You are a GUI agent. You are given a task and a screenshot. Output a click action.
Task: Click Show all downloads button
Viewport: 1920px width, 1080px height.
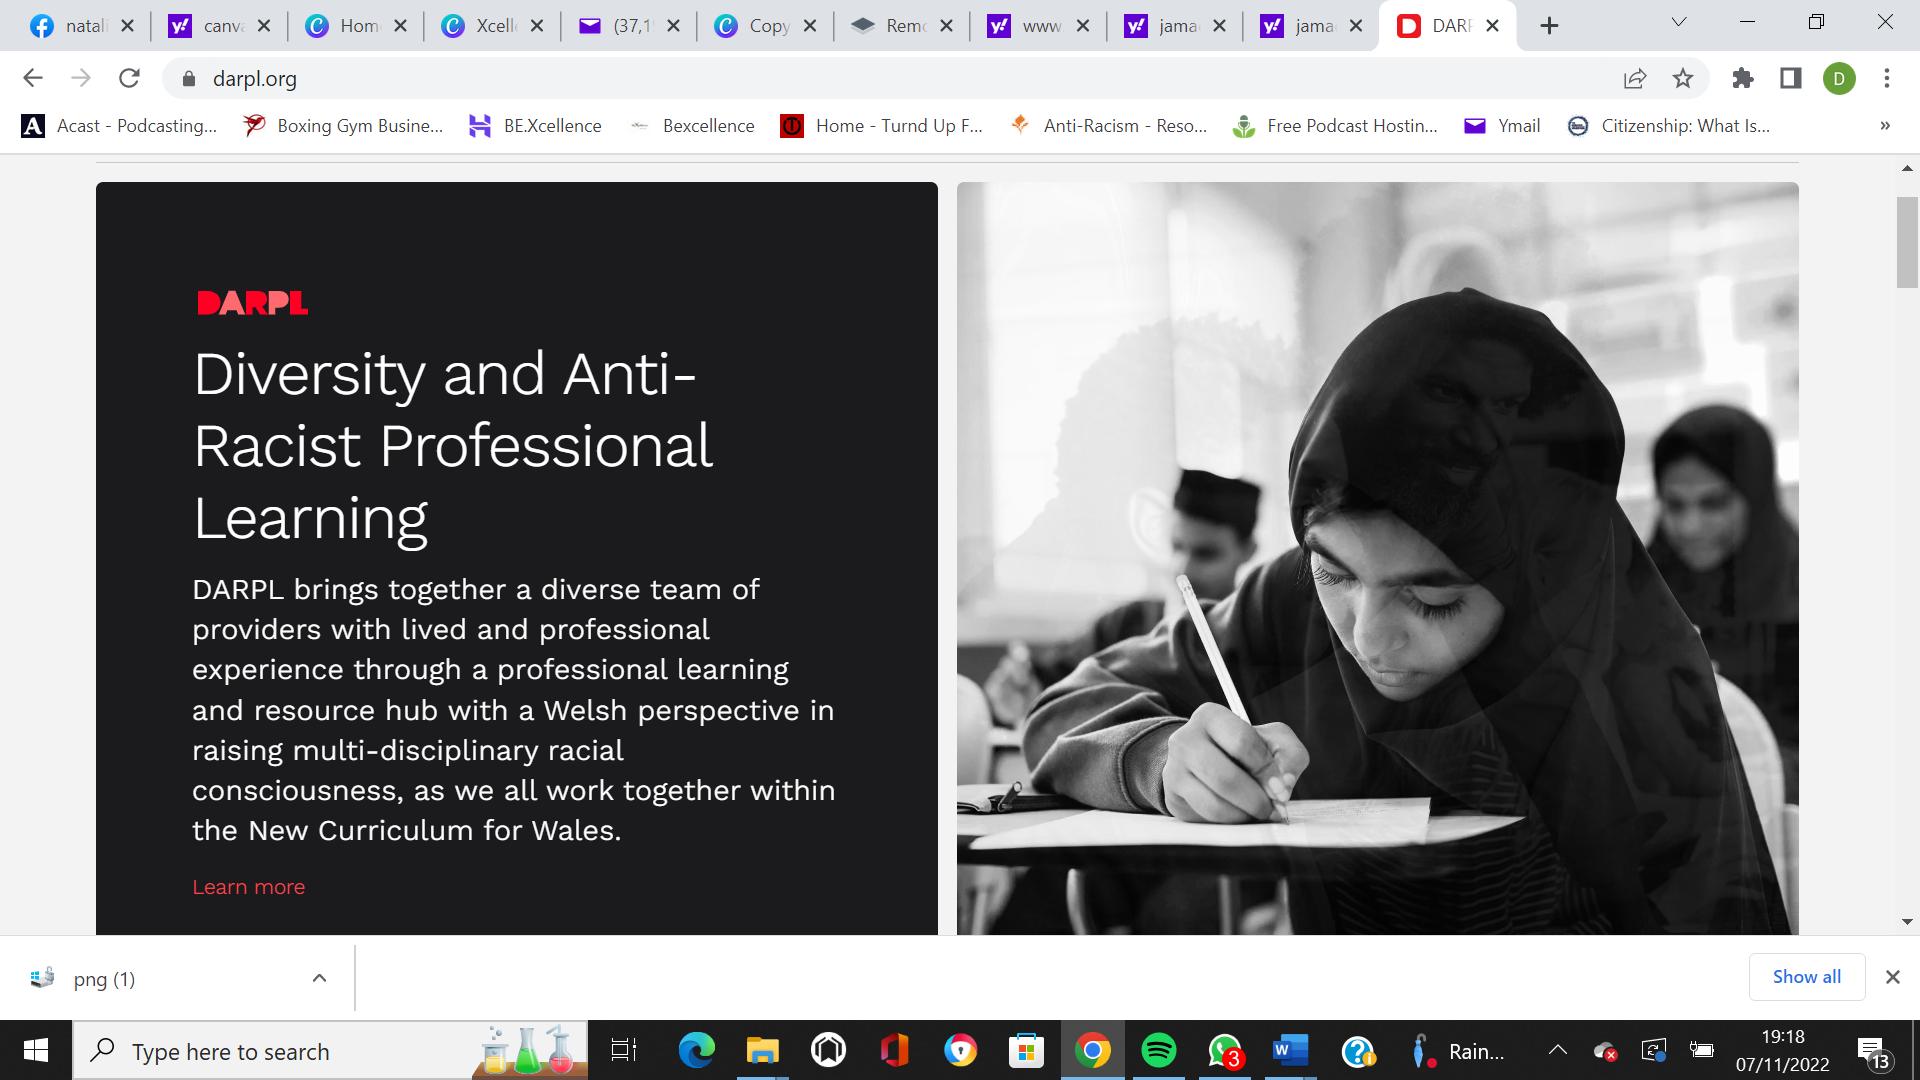[x=1806, y=977]
